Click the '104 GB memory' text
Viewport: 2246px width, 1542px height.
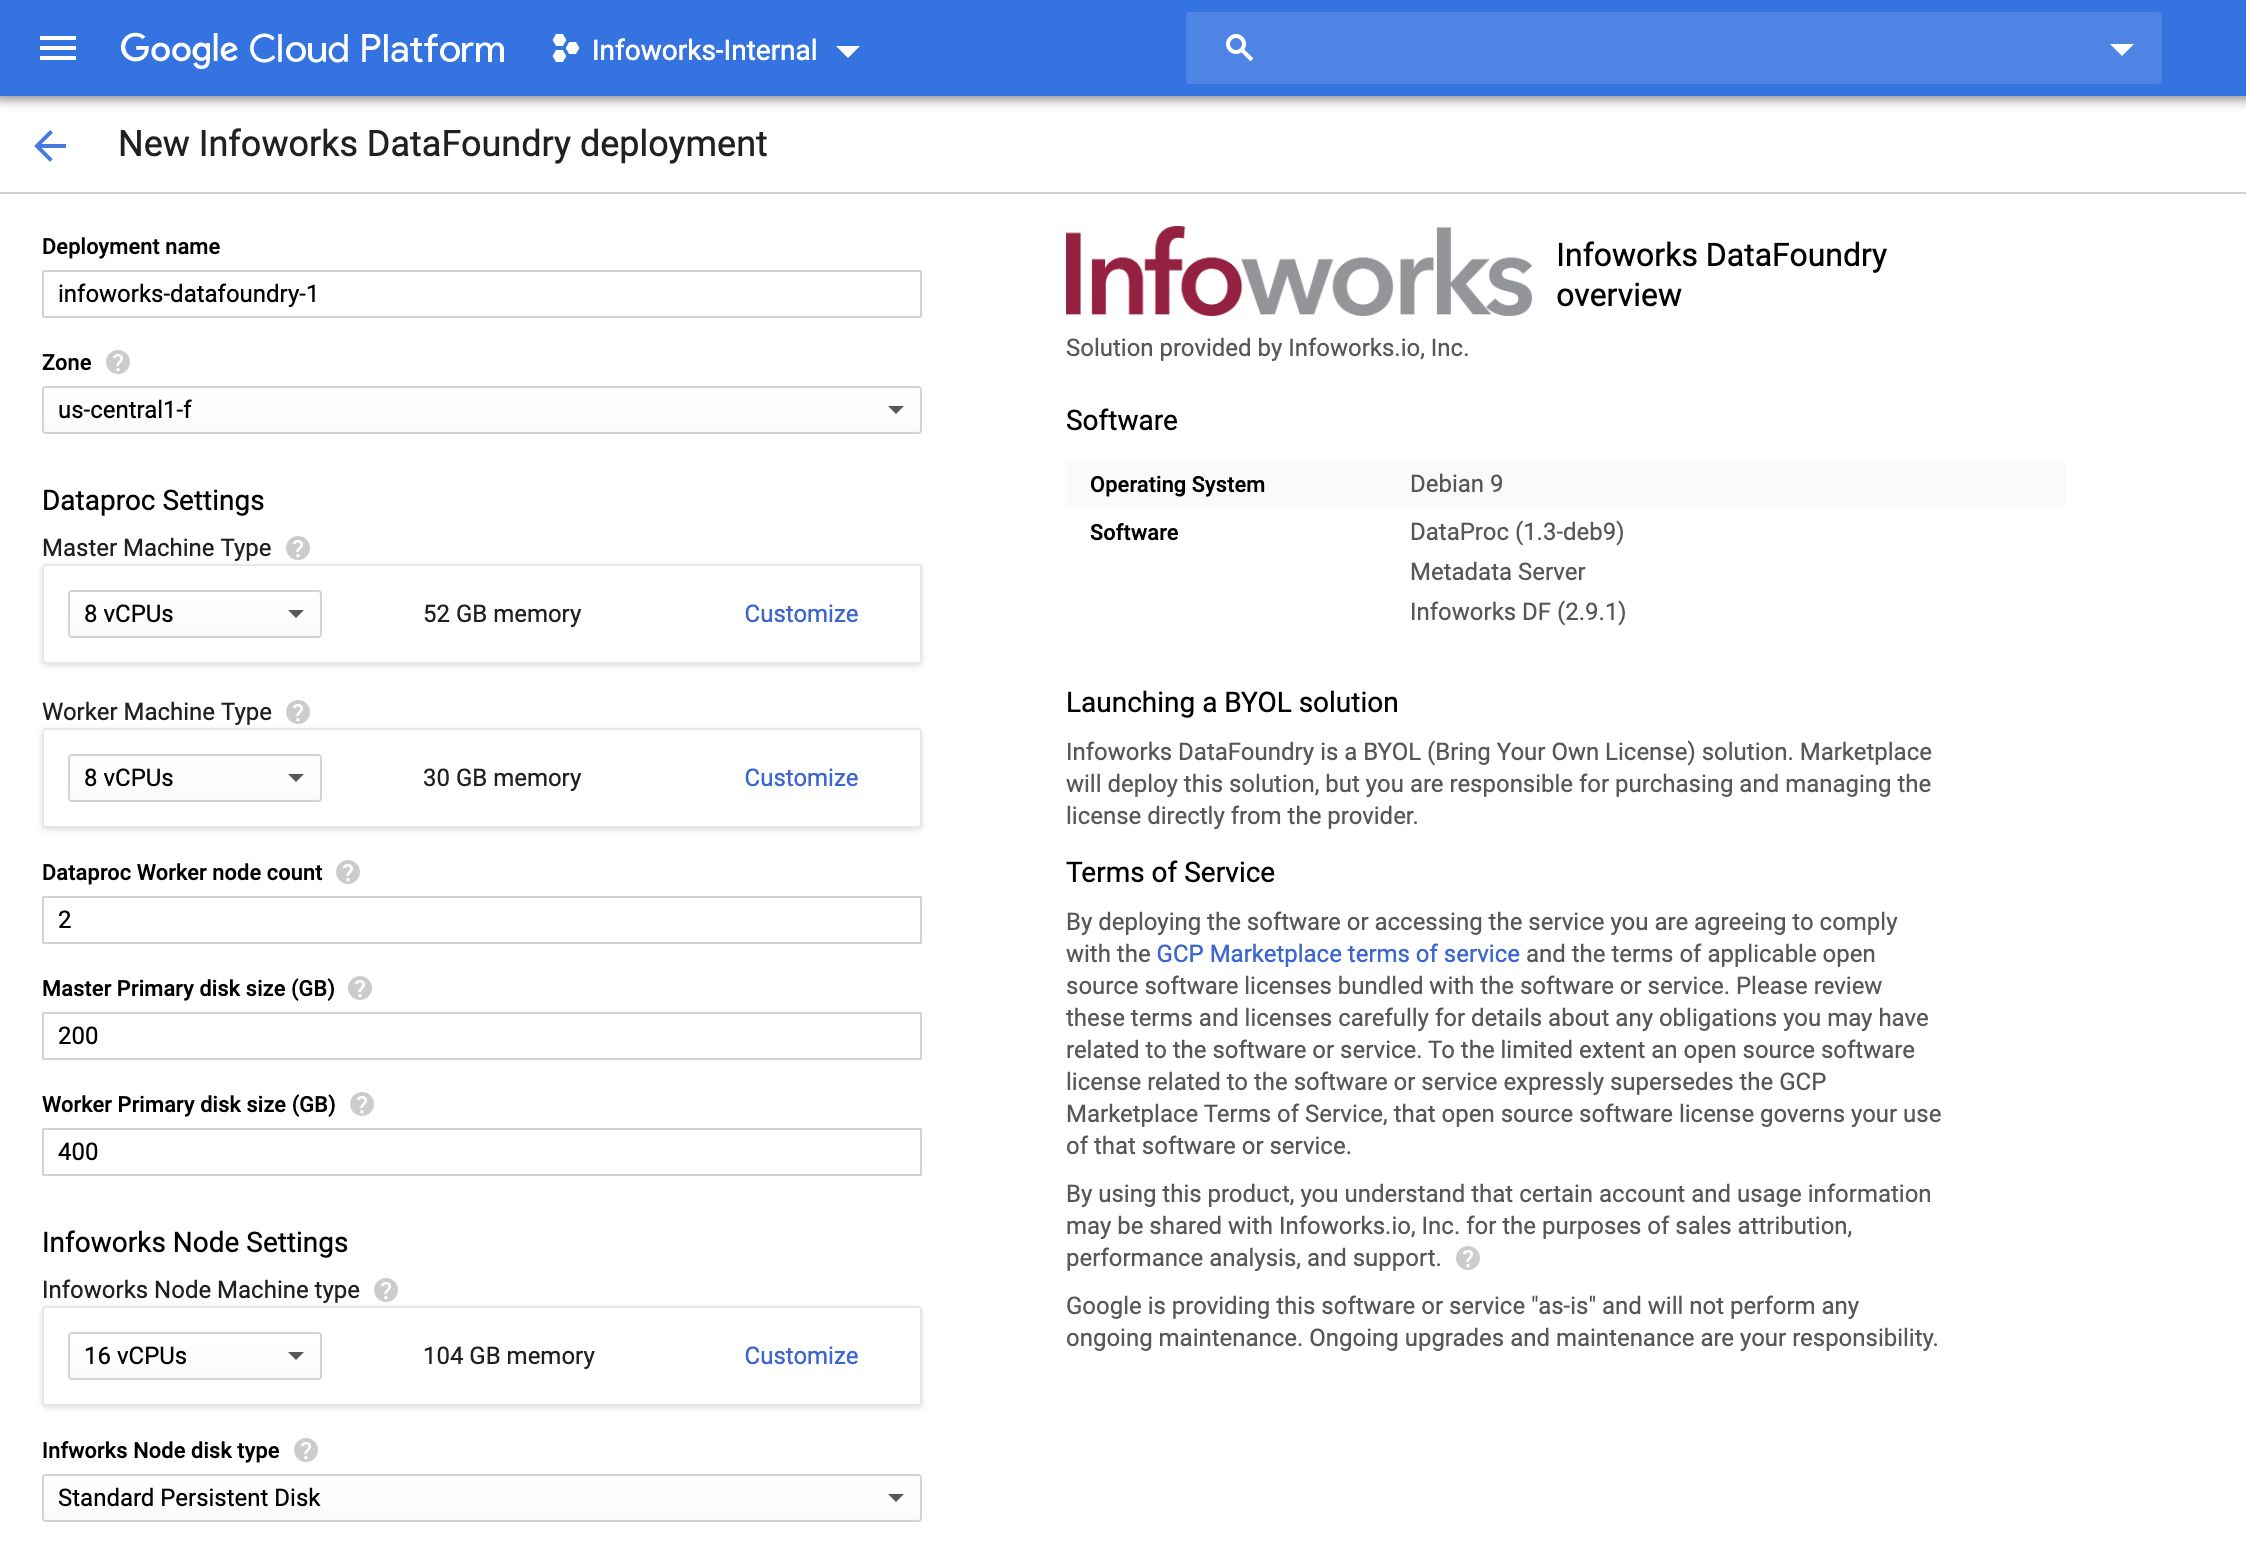coord(509,1356)
